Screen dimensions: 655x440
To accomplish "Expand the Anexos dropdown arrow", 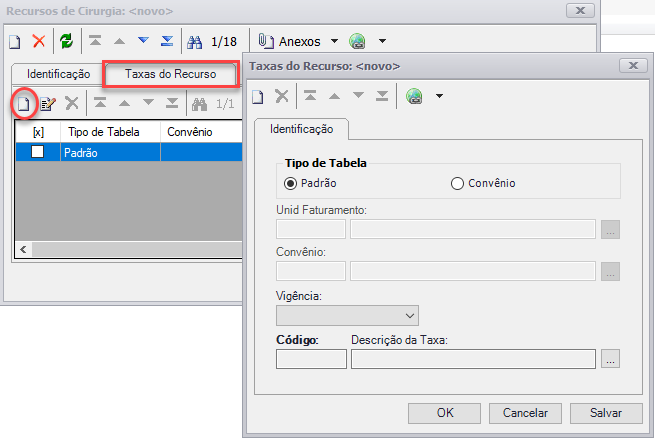I will coord(334,41).
